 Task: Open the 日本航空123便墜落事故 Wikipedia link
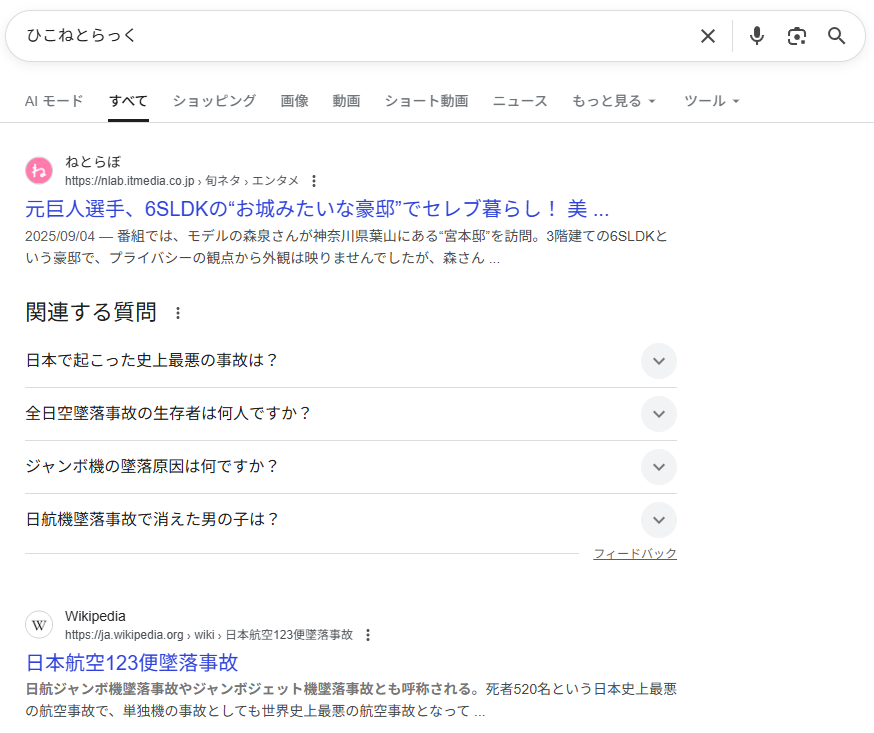(132, 662)
